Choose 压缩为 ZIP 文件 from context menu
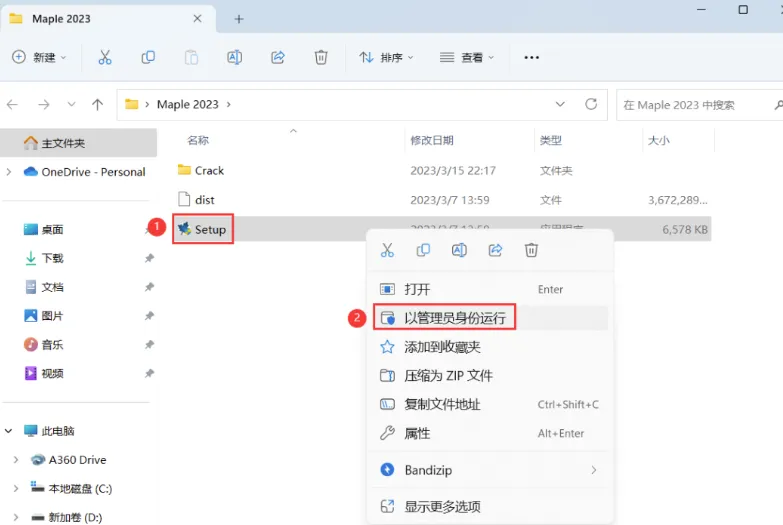The width and height of the screenshot is (783, 525). 490,376
